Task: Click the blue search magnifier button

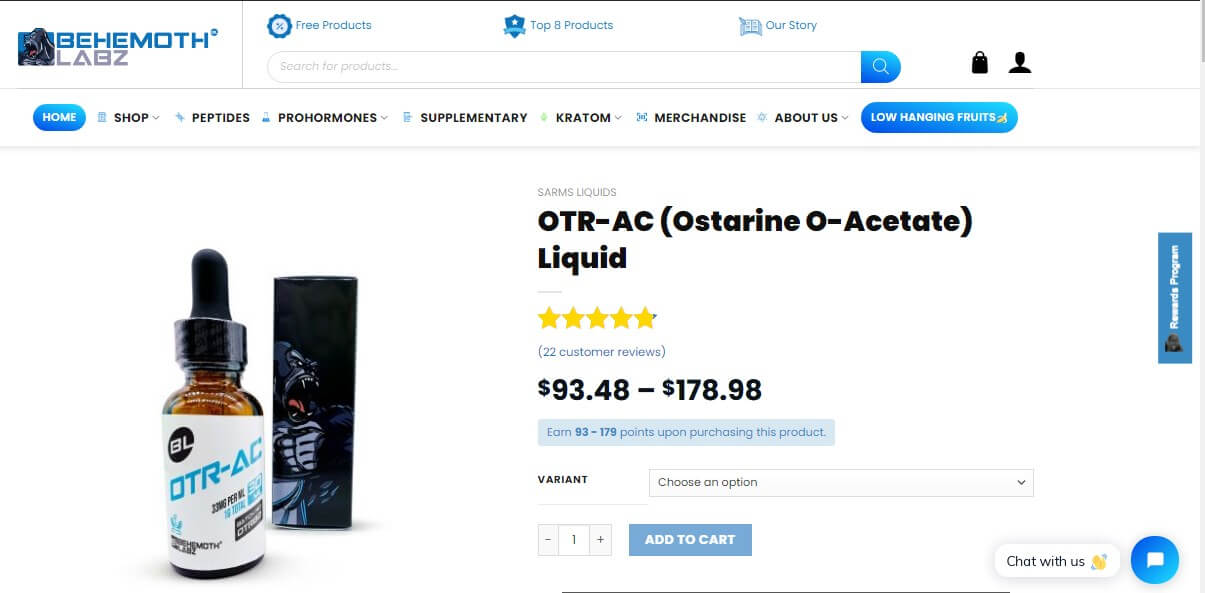Action: 881,67
